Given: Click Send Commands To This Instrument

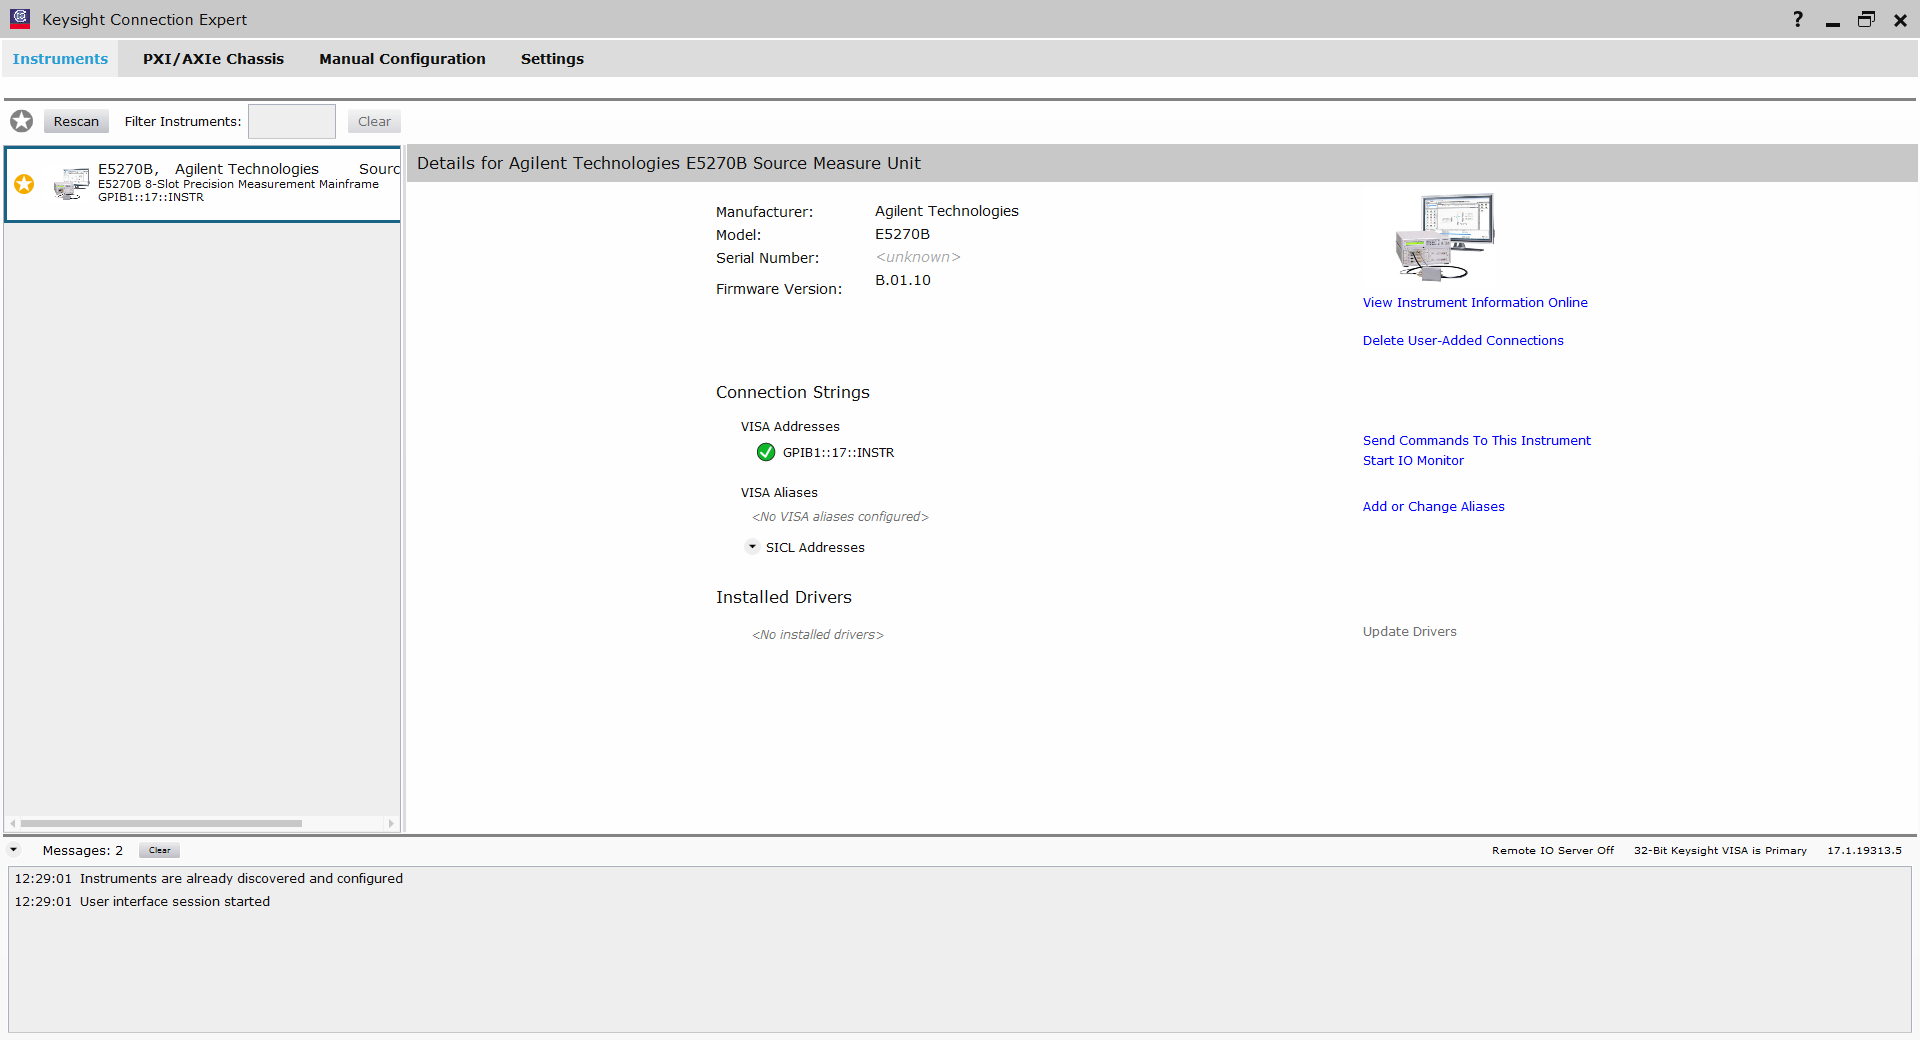Looking at the screenshot, I should point(1476,440).
